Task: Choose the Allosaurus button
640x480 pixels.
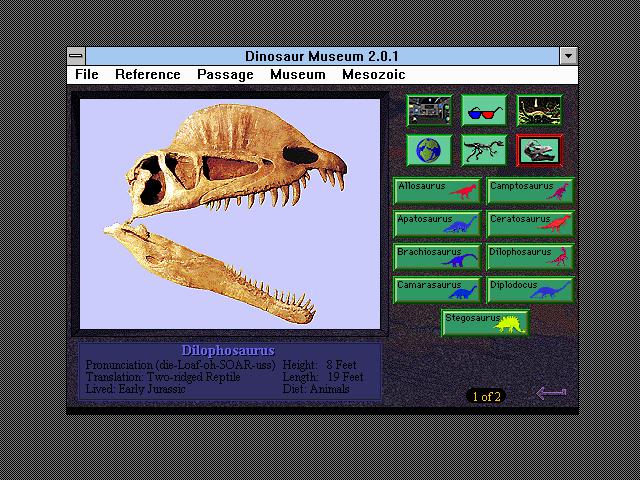Action: tap(437, 191)
